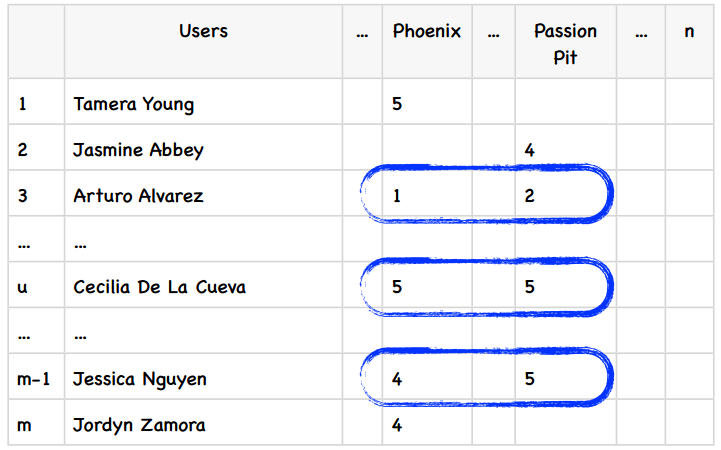Select the Jordyn Zamora name cell

coord(139,425)
